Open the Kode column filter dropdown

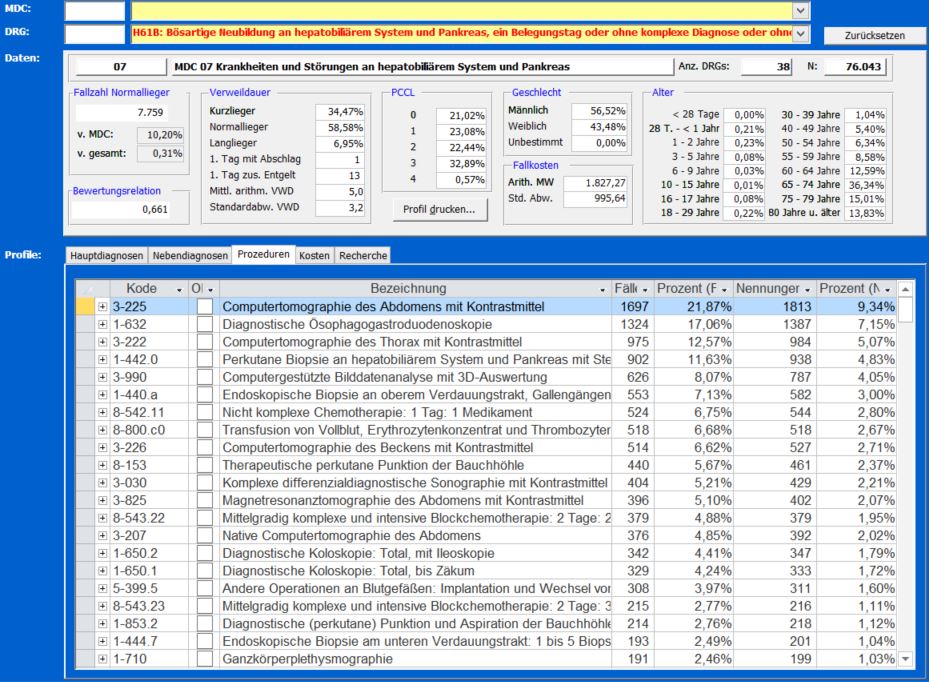point(179,289)
